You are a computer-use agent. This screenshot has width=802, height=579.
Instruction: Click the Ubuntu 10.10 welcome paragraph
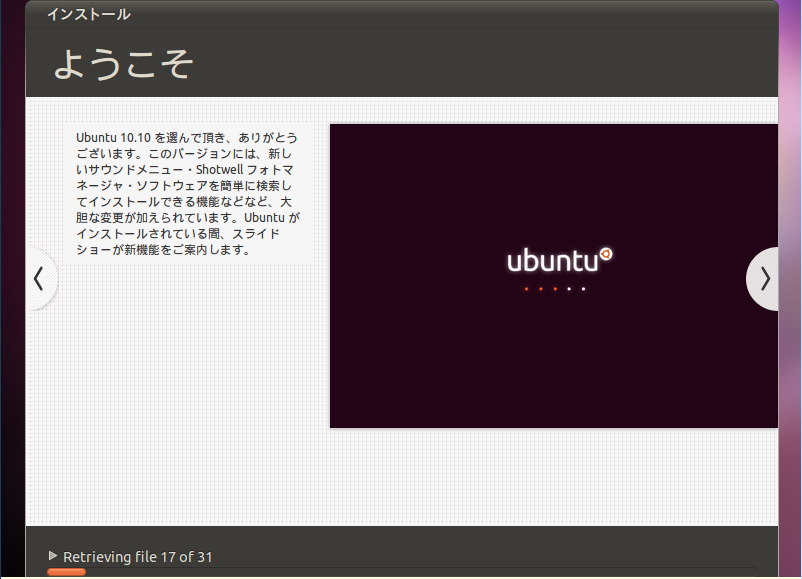point(188,193)
